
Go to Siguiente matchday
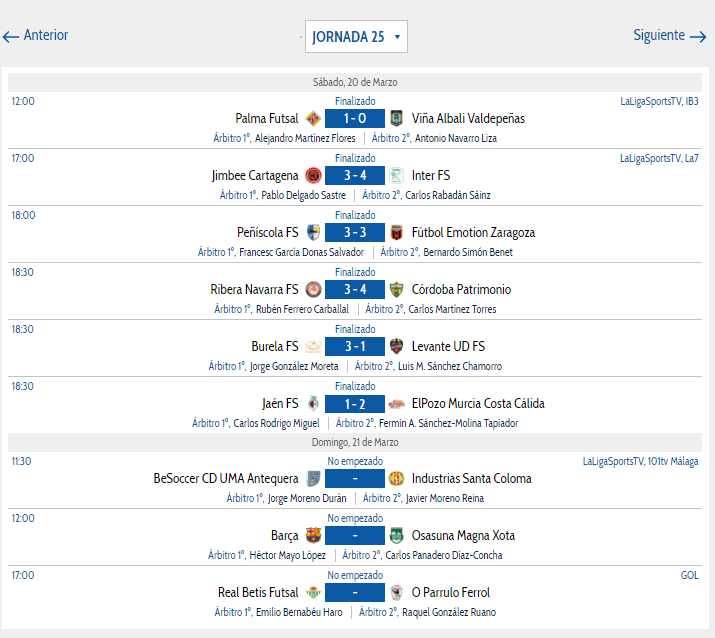click(x=670, y=36)
